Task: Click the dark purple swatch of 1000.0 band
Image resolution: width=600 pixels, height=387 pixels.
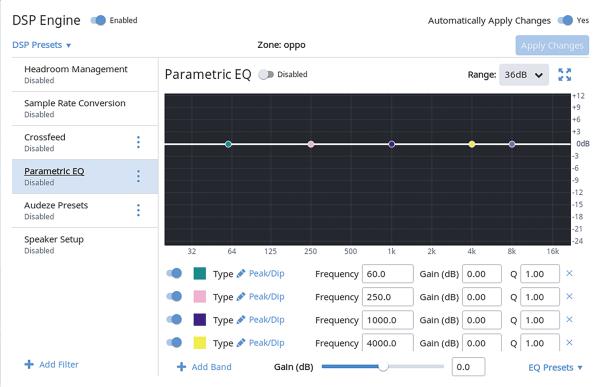Action: tap(200, 319)
